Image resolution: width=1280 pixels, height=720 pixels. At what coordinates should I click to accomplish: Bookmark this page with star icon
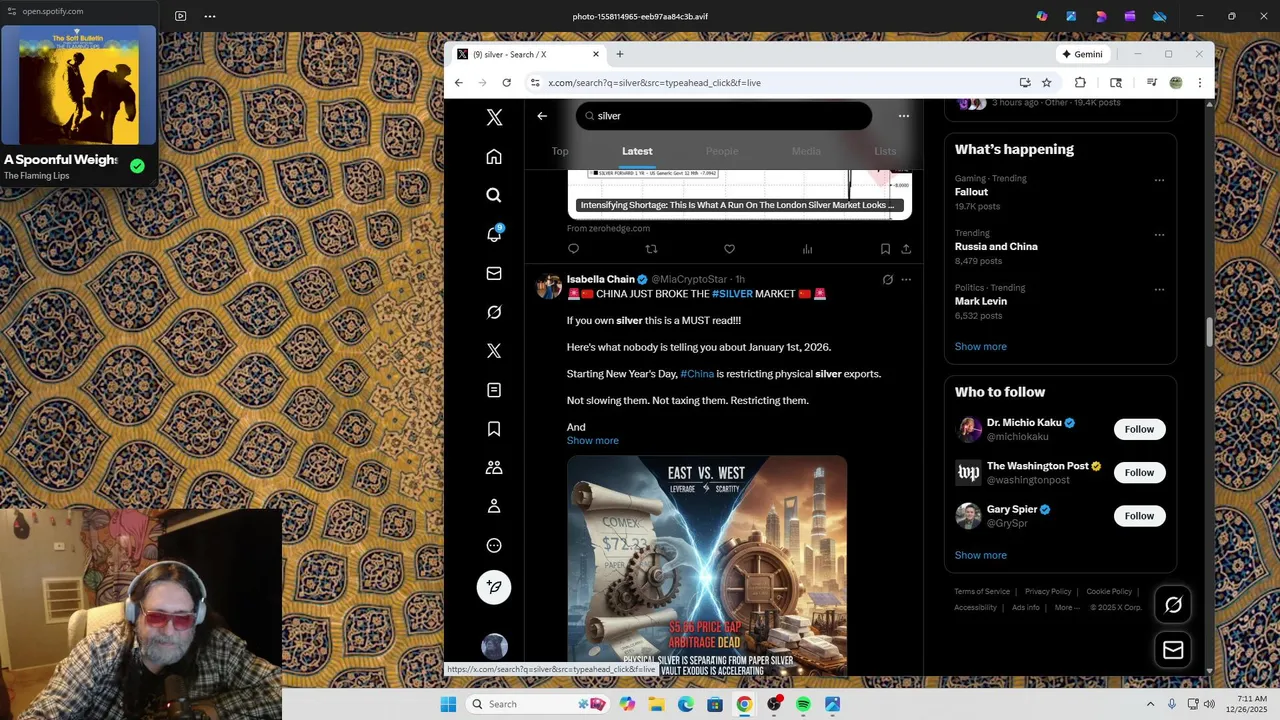click(1047, 83)
